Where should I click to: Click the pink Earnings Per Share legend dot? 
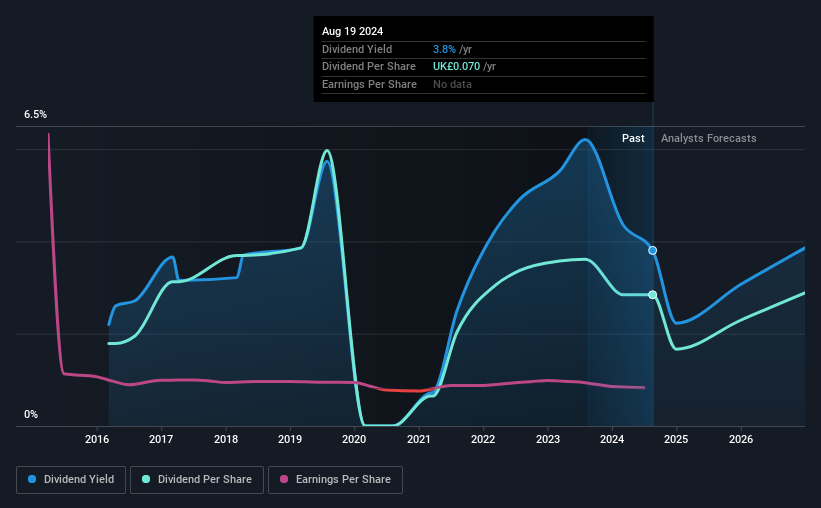click(284, 479)
